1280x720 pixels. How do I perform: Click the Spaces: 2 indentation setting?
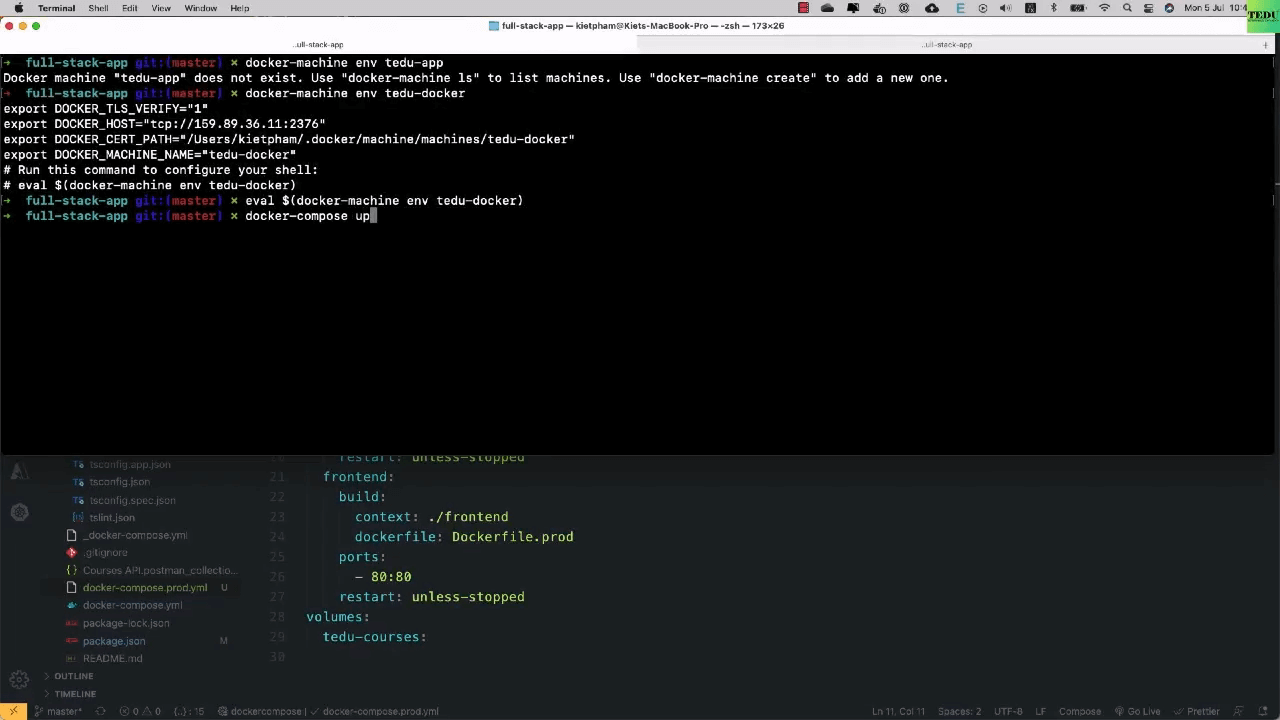coord(959,711)
